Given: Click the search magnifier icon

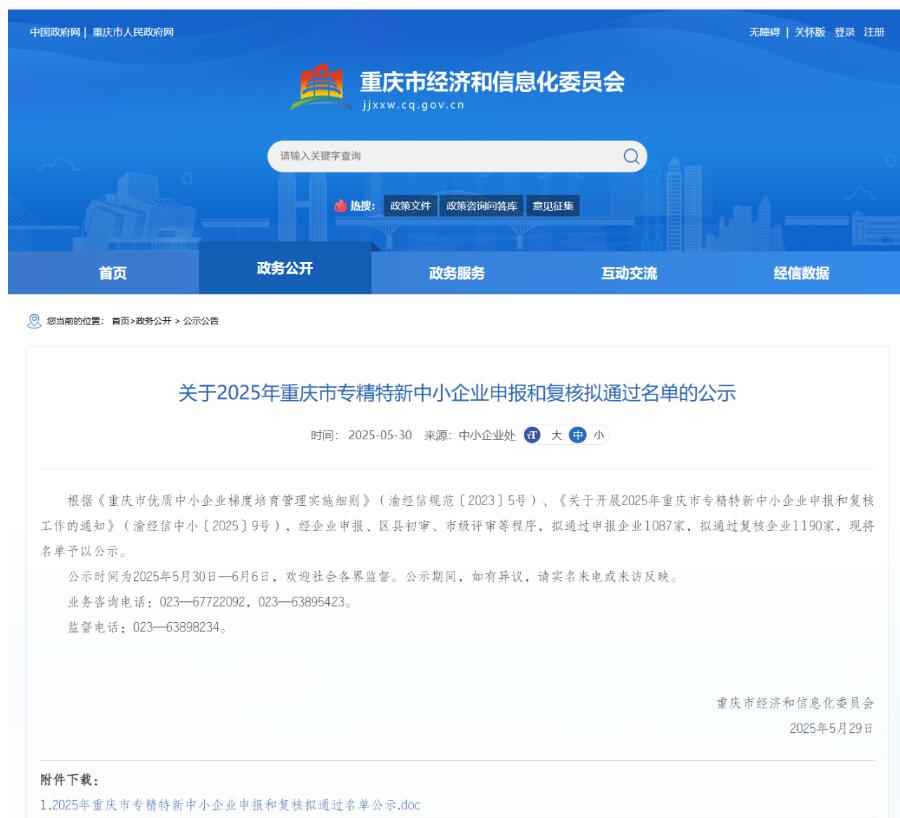Looking at the screenshot, I should [631, 156].
